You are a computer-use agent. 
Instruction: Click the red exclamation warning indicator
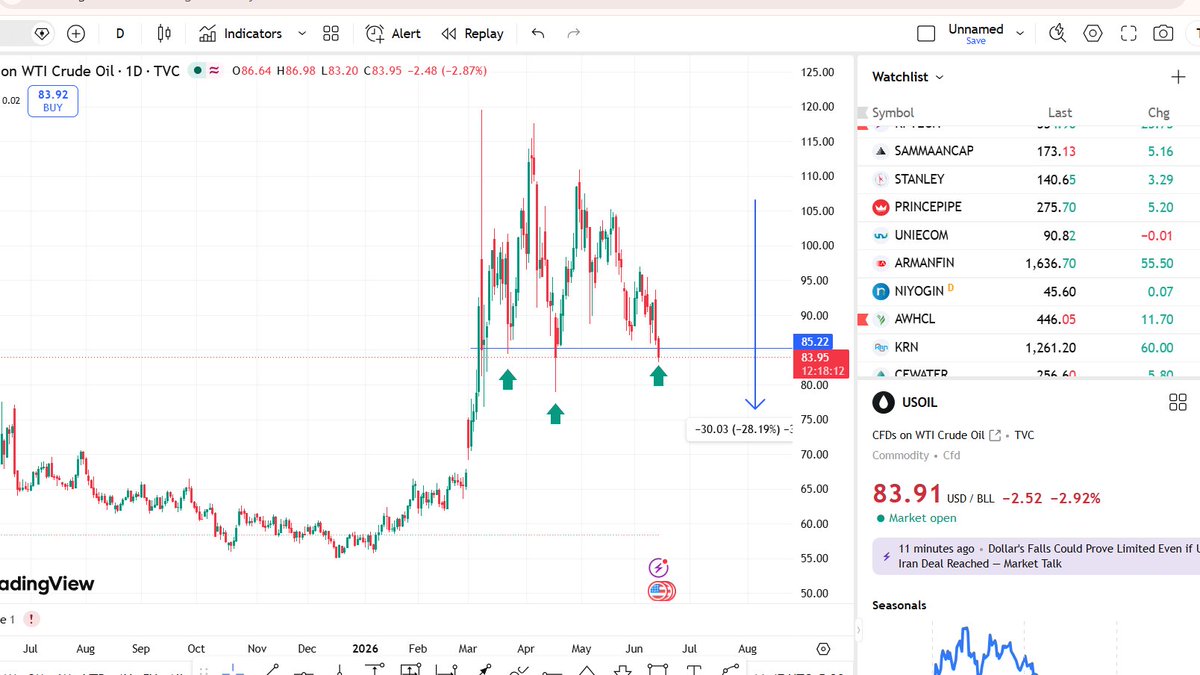coord(32,619)
